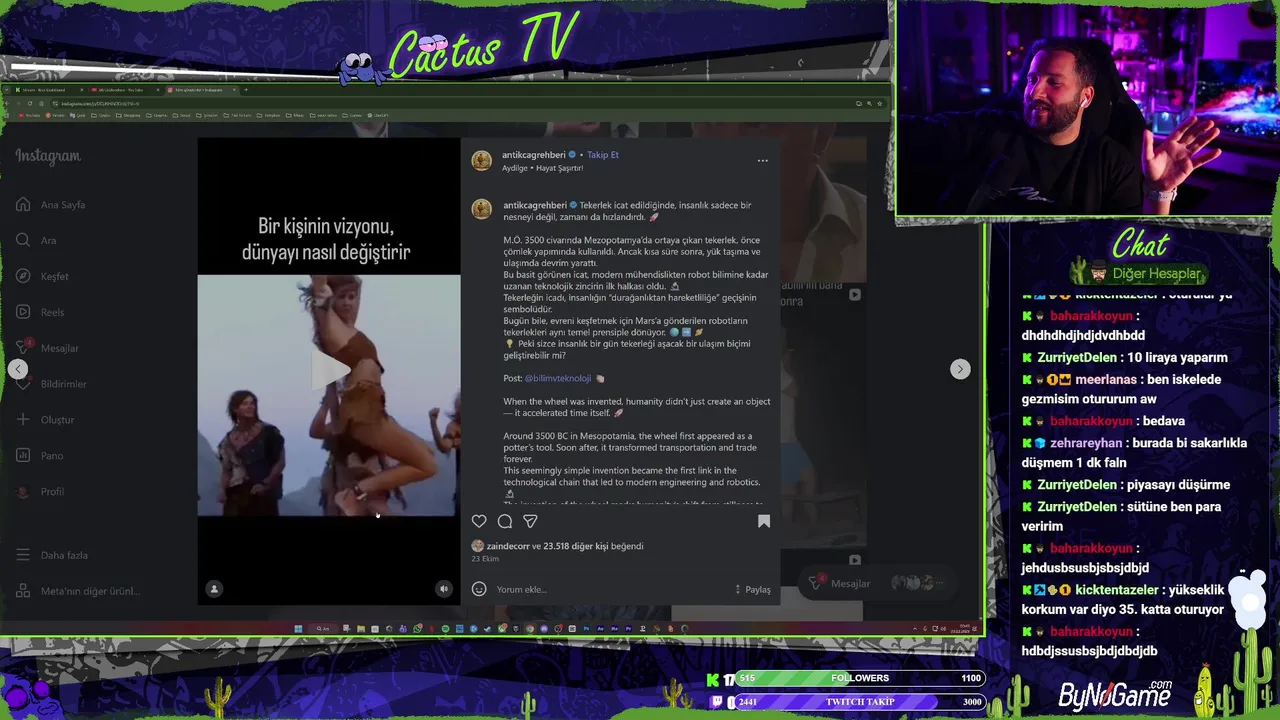Click the 23 Ekim post date

click(484, 559)
